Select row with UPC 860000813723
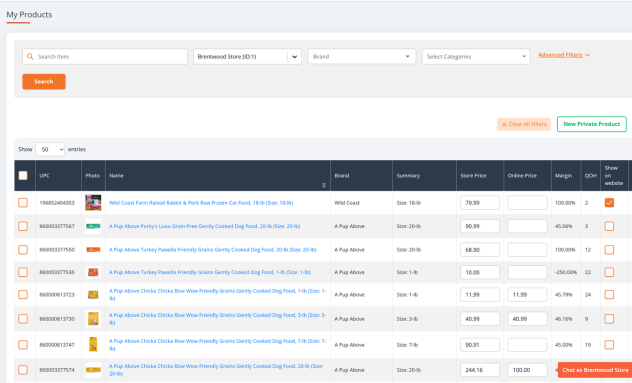 (23, 295)
